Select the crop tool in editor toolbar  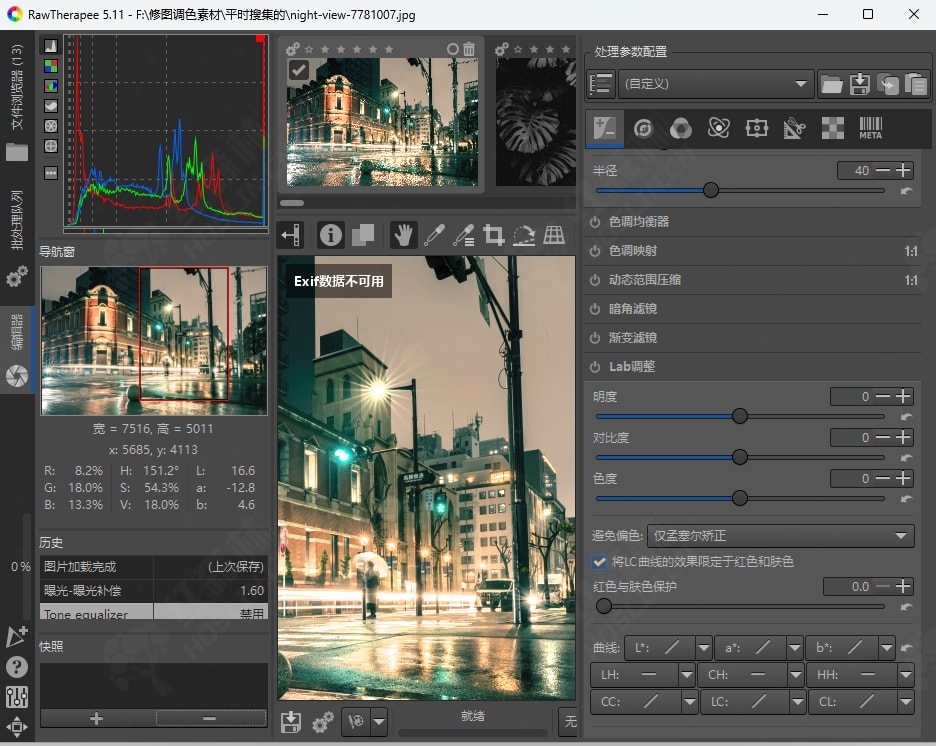[x=493, y=235]
